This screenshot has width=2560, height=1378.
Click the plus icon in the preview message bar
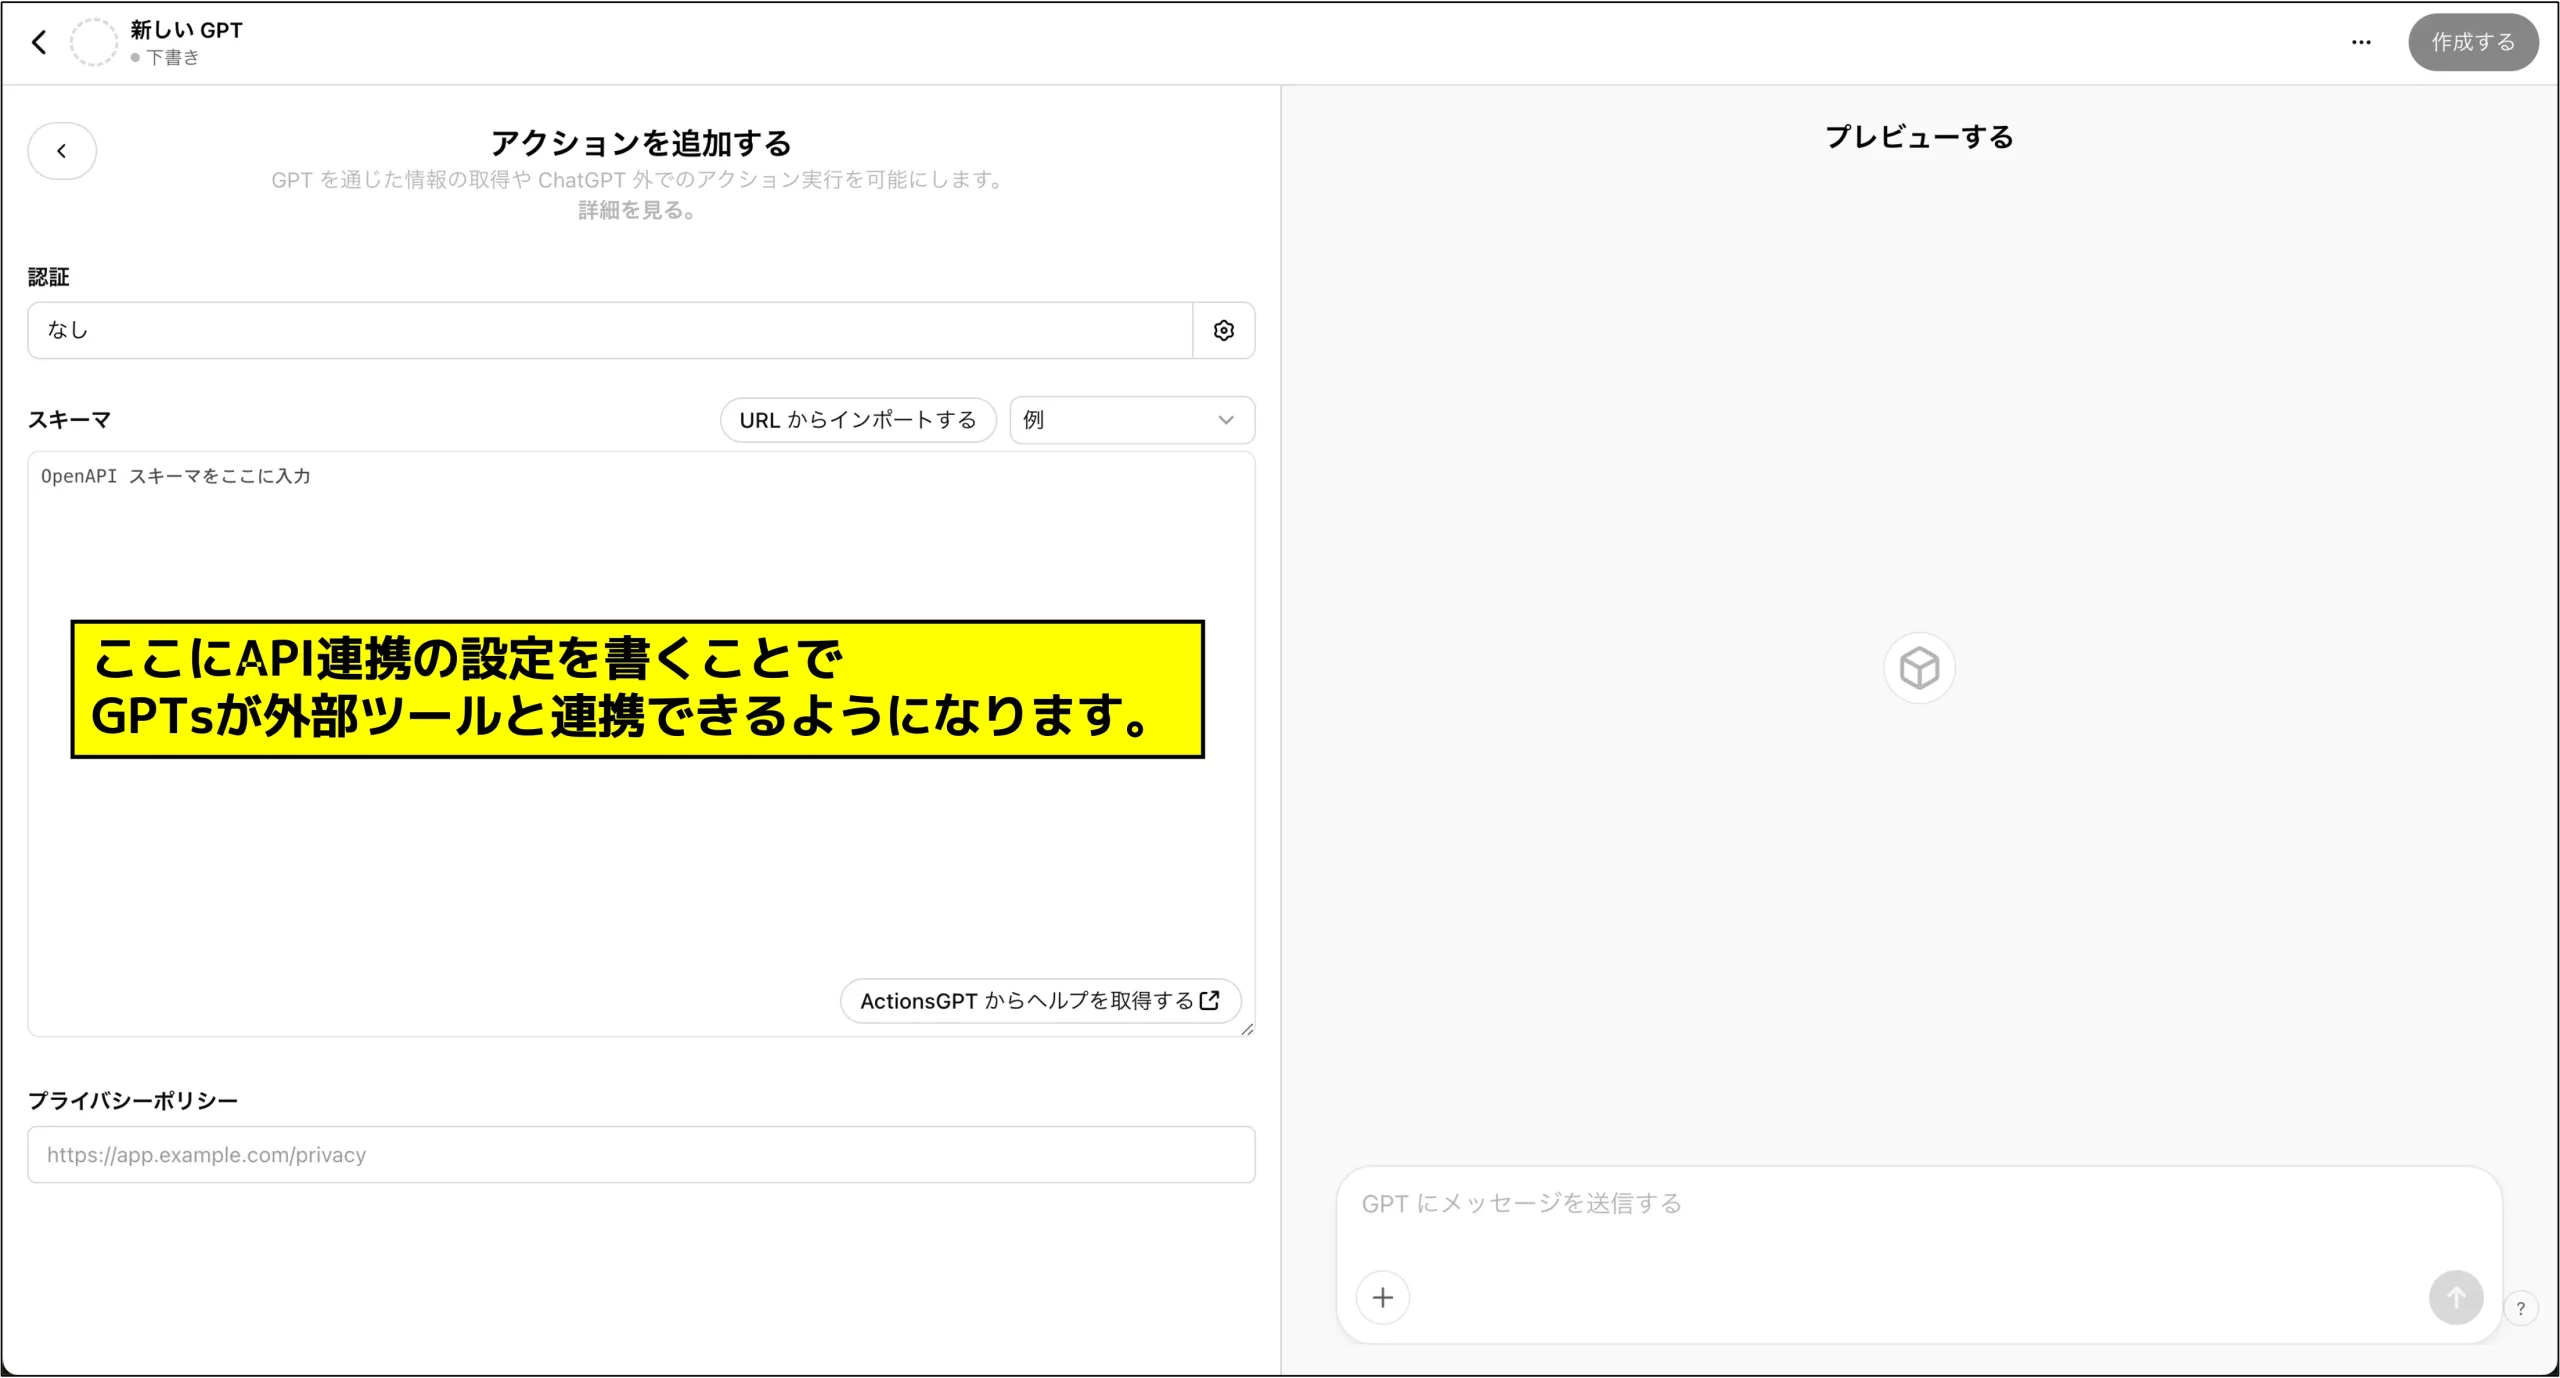[1382, 1297]
